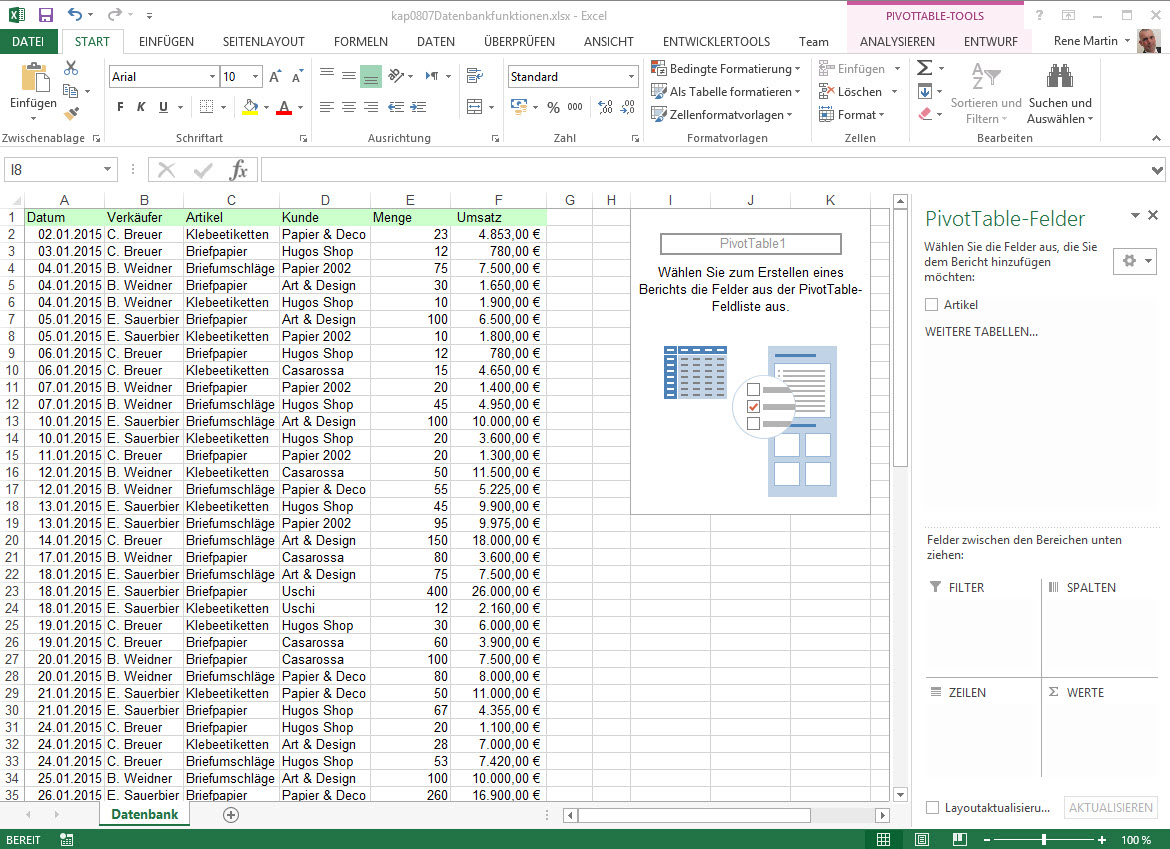Viewport: 1170px width, 849px height.
Task: Expand the number format dropdown Standard
Action: pos(631,77)
